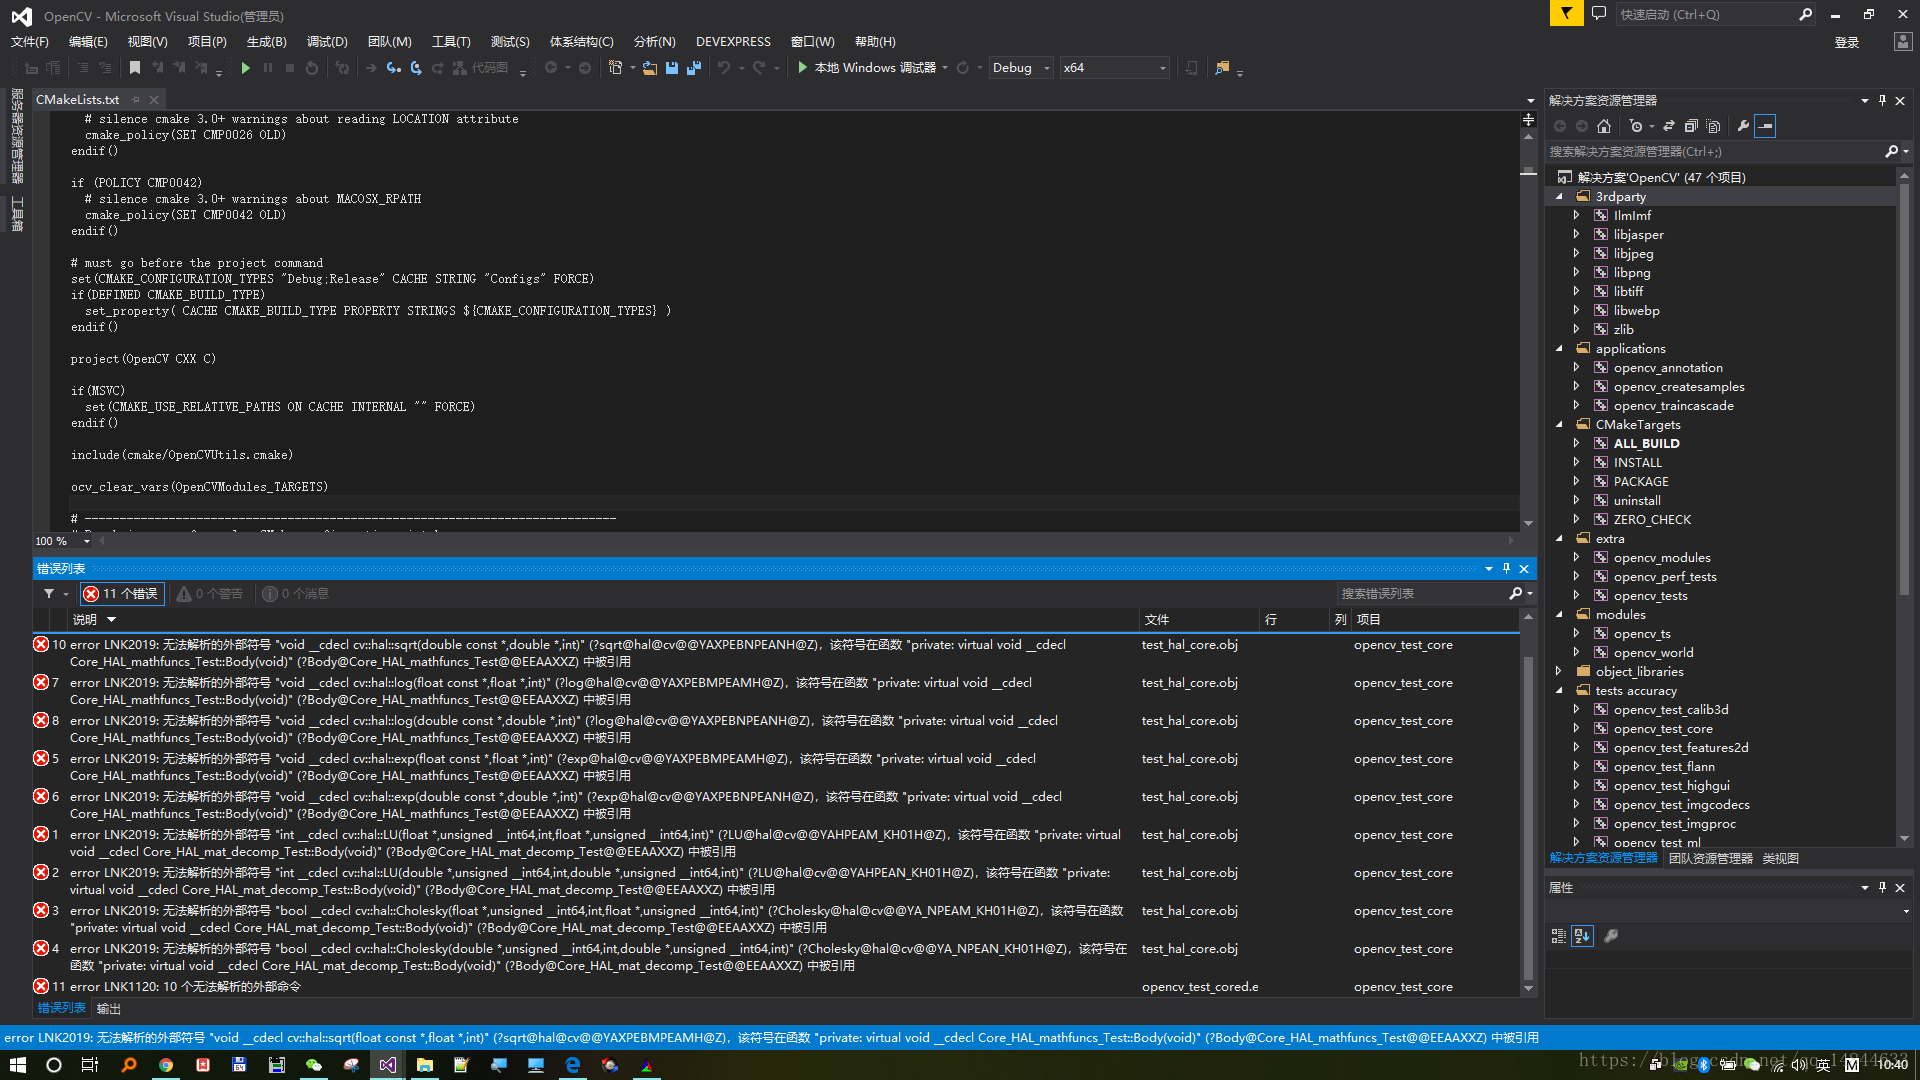Click the Home icon in Solution Explorer
The width and height of the screenshot is (1920, 1080).
click(x=1604, y=126)
